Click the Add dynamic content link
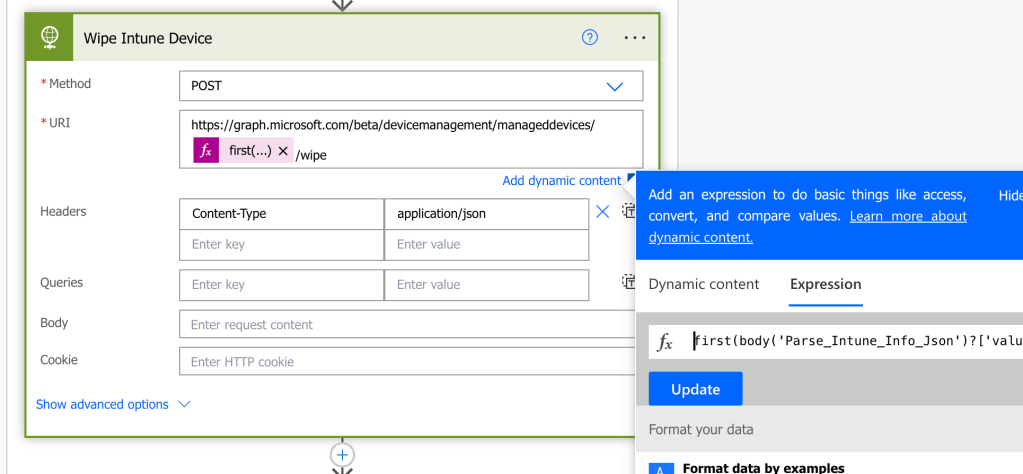 pos(561,181)
